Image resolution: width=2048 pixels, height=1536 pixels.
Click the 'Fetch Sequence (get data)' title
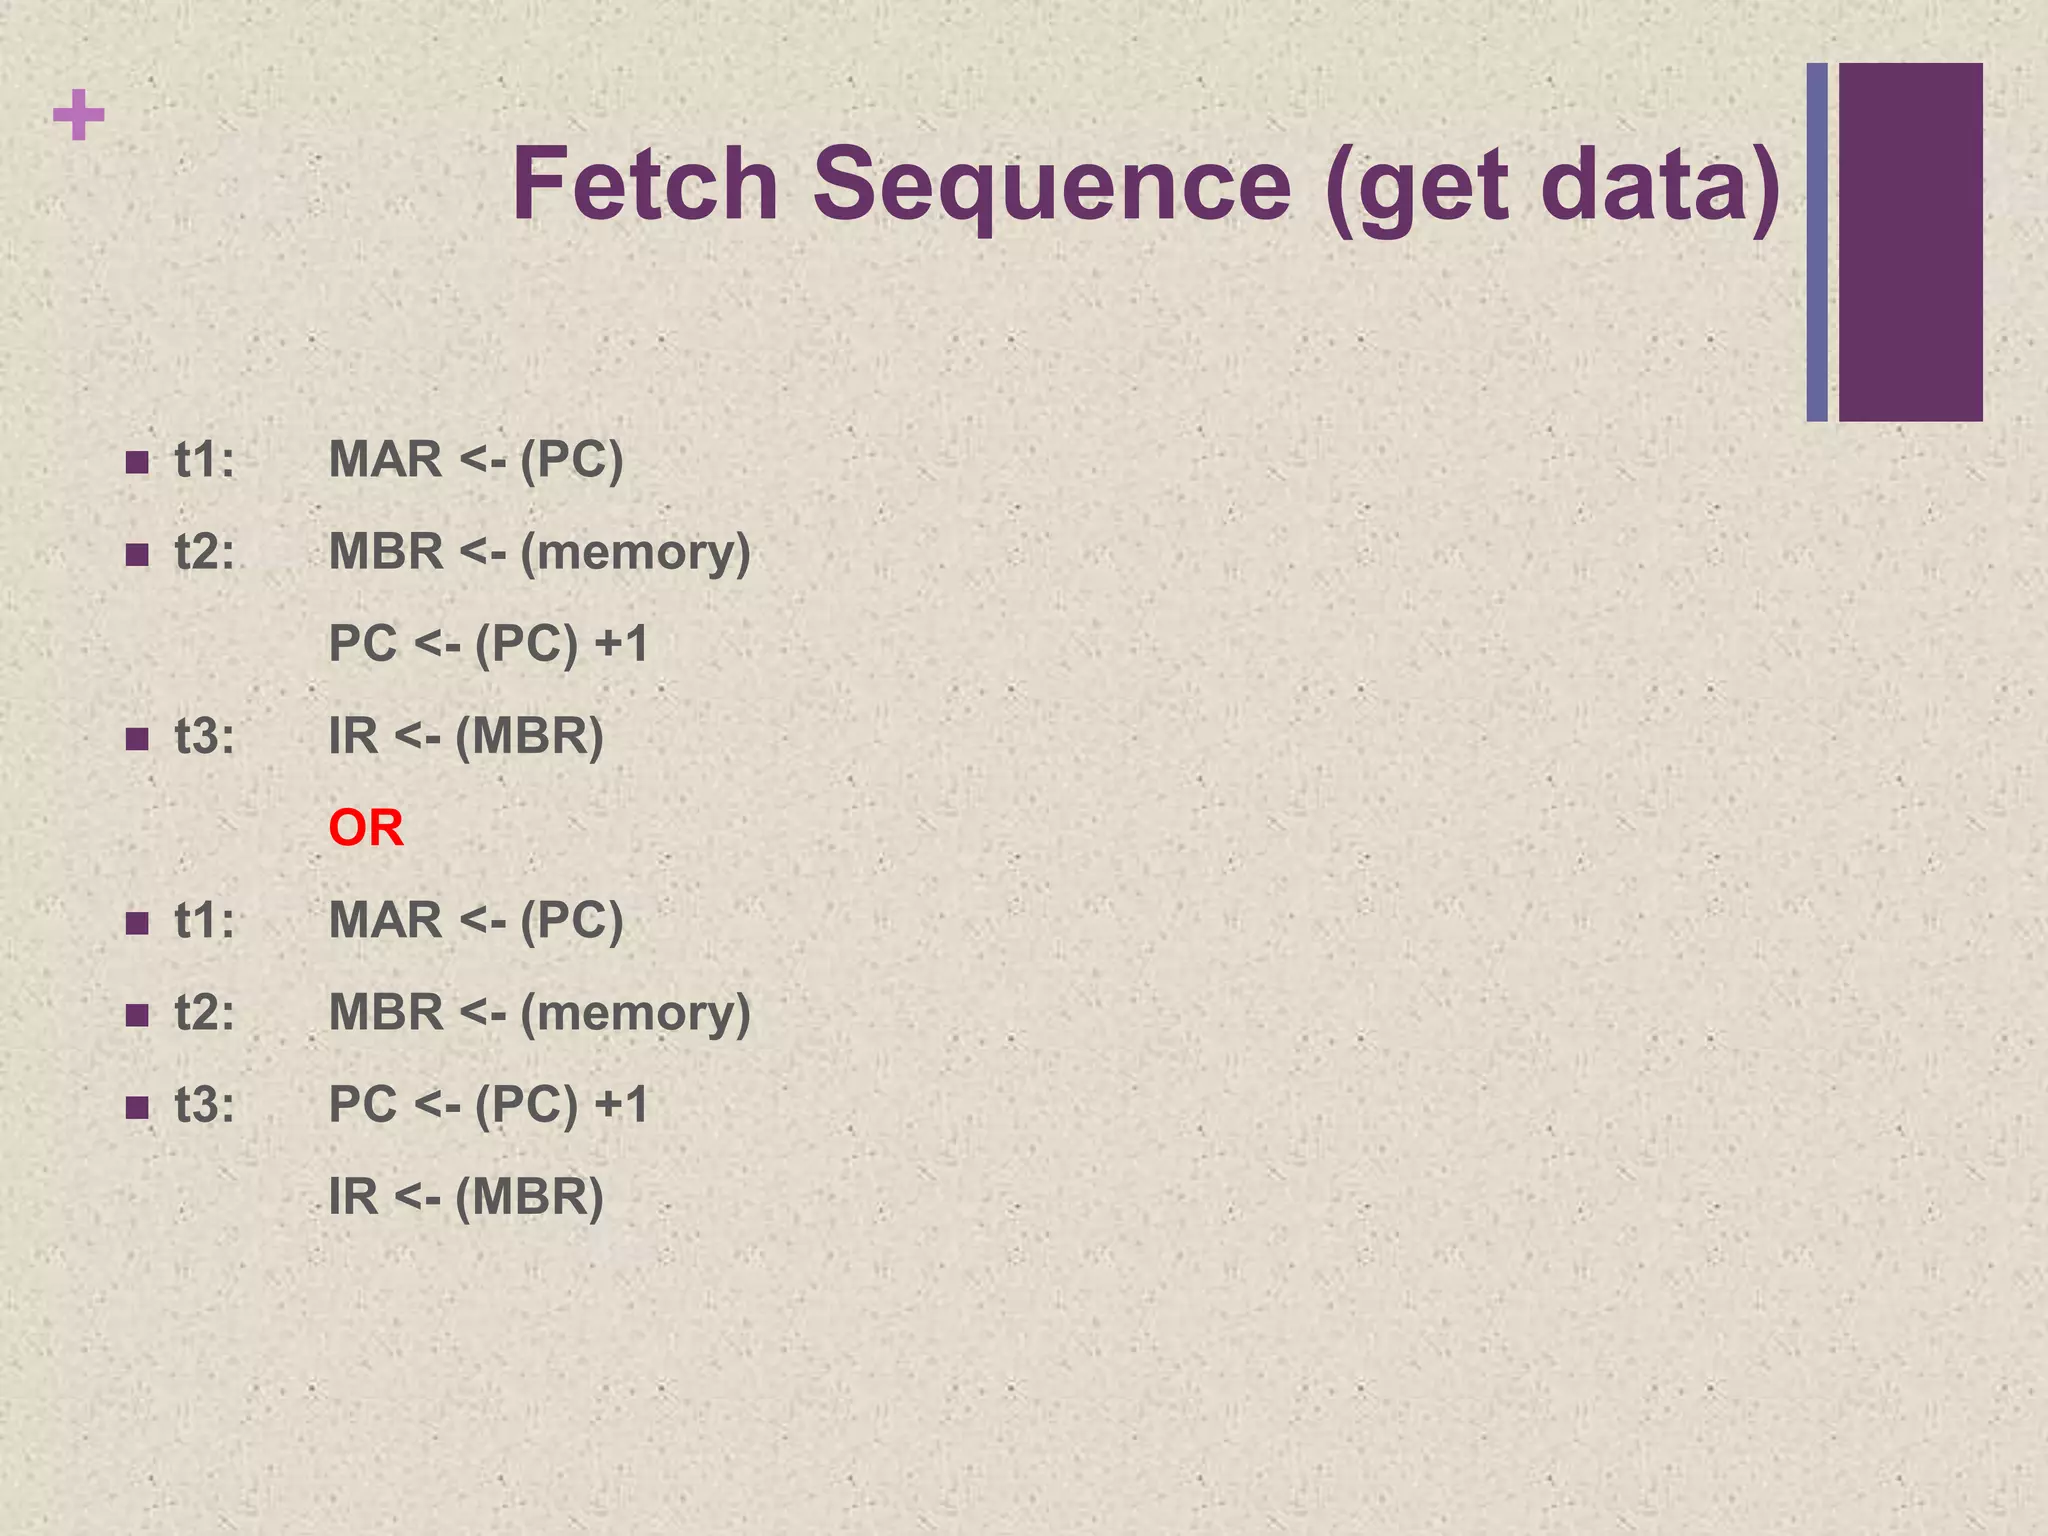point(1146,186)
